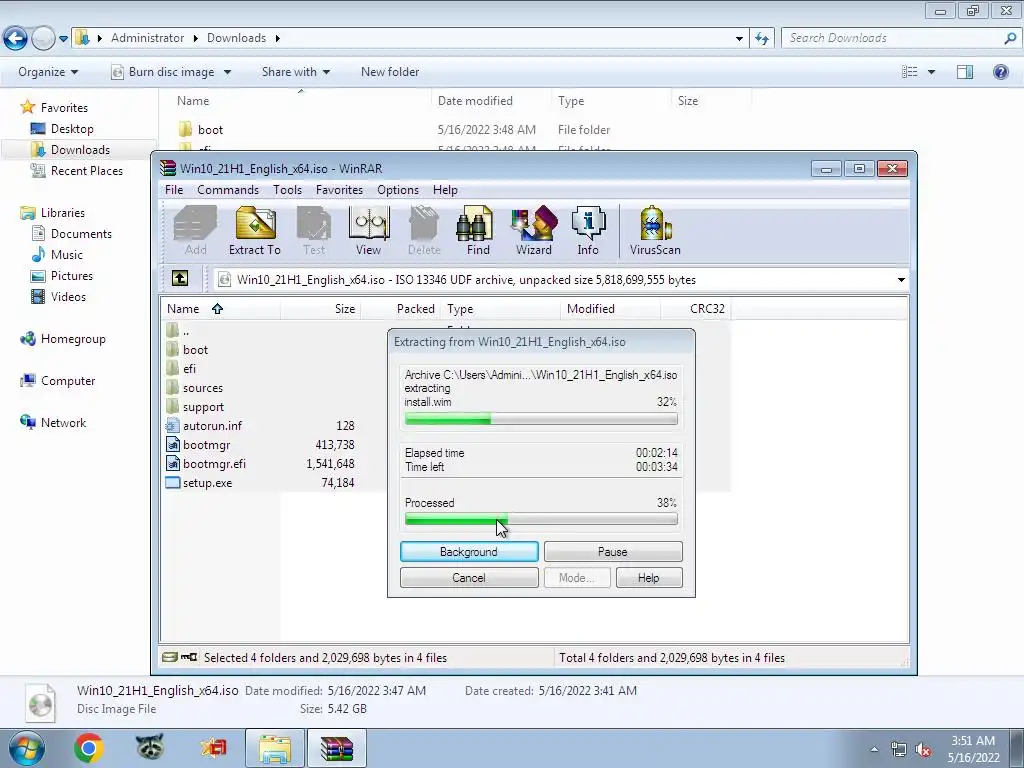
Task: Toggle the Explorer preview pane icon
Action: pos(965,72)
